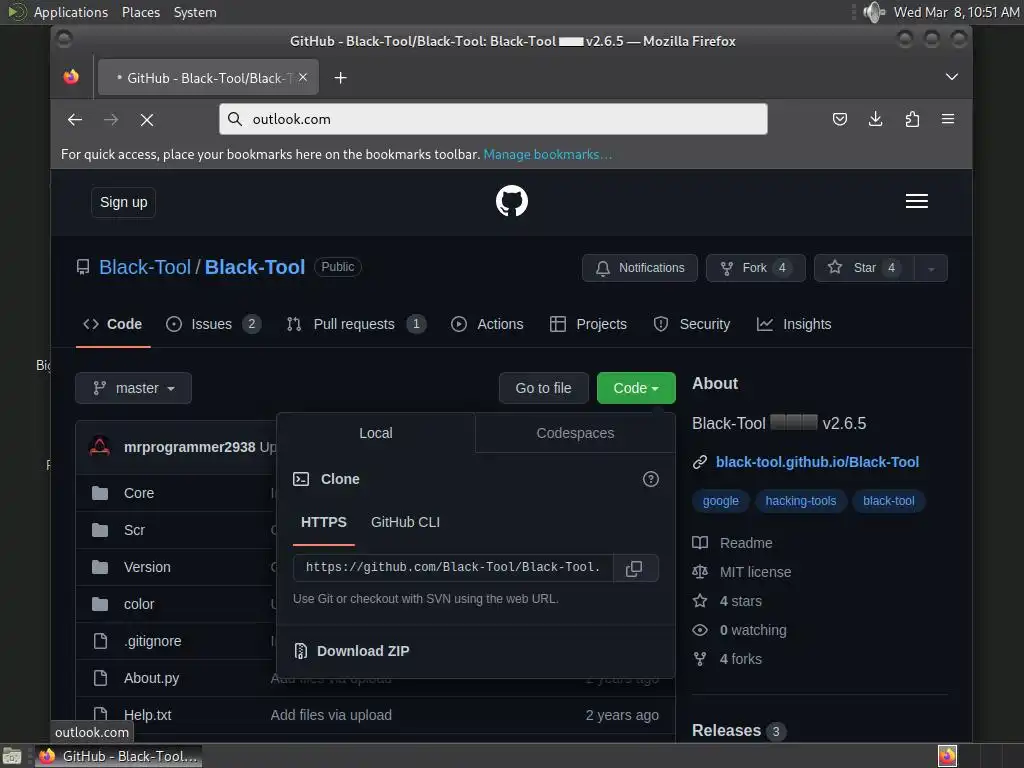Star the Black-Tool repository
Screen dimensions: 1024x768
[x=865, y=268]
